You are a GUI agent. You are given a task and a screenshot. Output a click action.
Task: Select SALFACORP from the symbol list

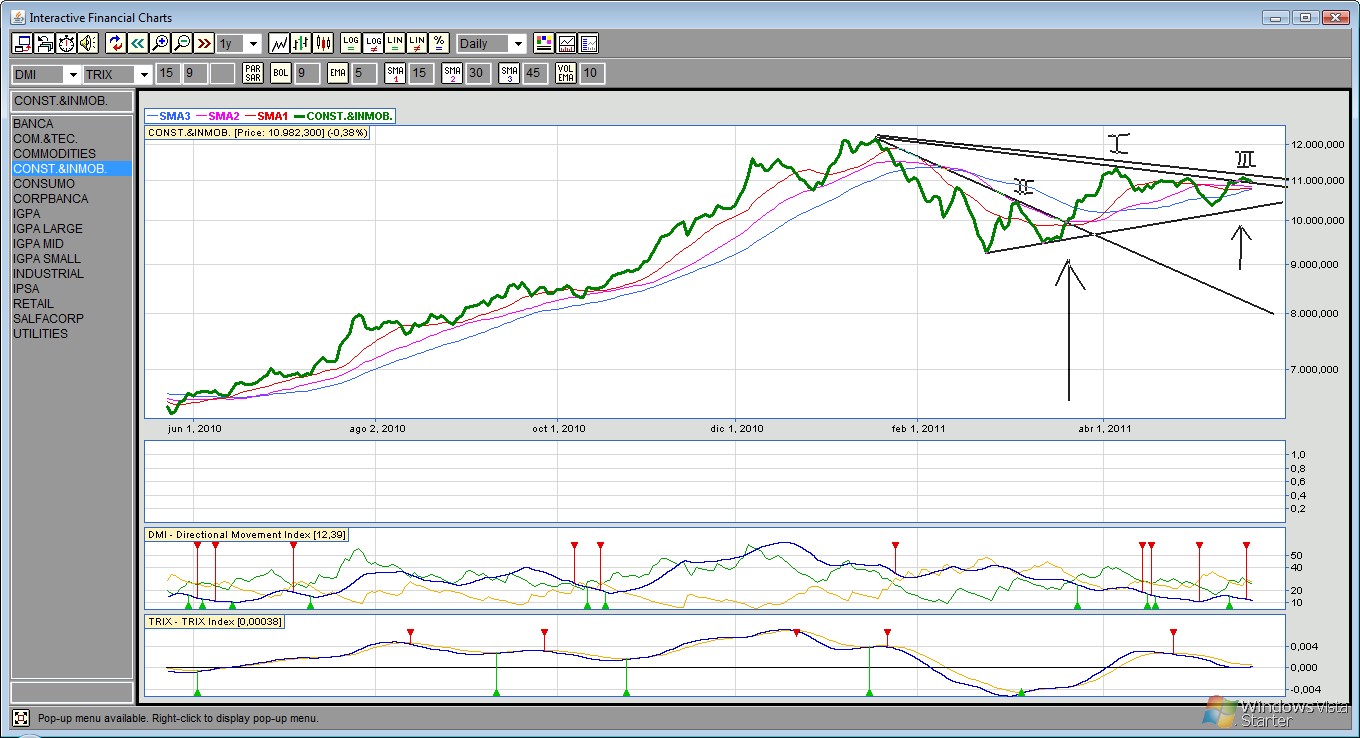pos(48,319)
